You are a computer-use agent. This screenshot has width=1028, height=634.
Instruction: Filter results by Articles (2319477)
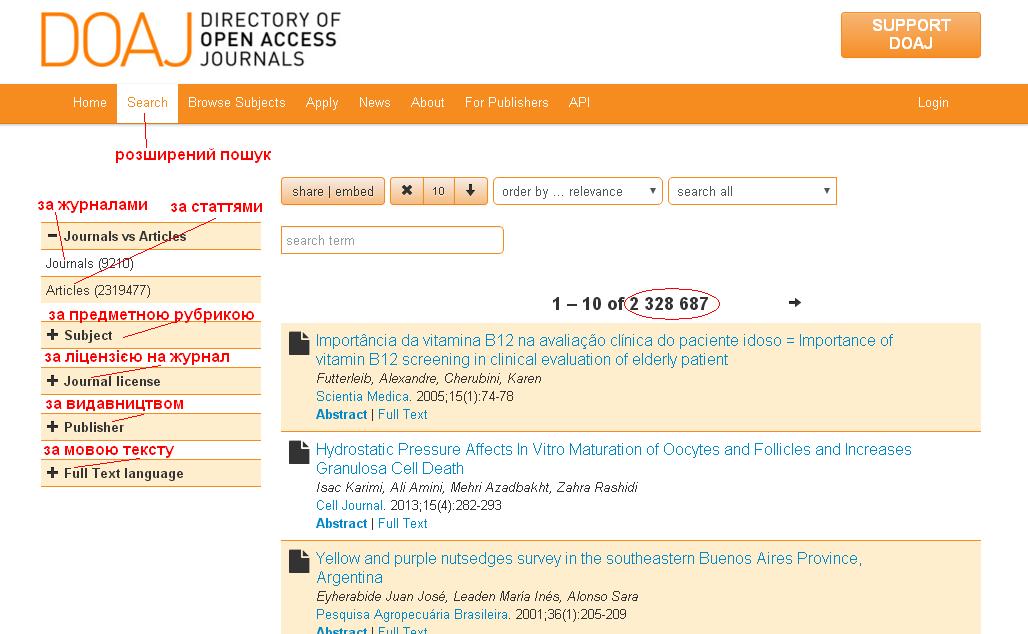(98, 290)
